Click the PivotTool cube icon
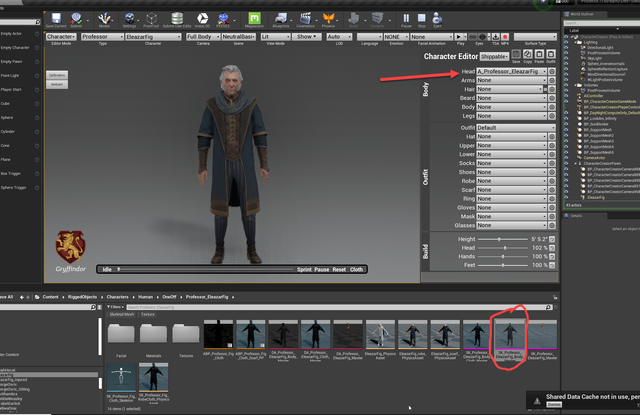The width and height of the screenshot is (640, 415). (x=151, y=18)
